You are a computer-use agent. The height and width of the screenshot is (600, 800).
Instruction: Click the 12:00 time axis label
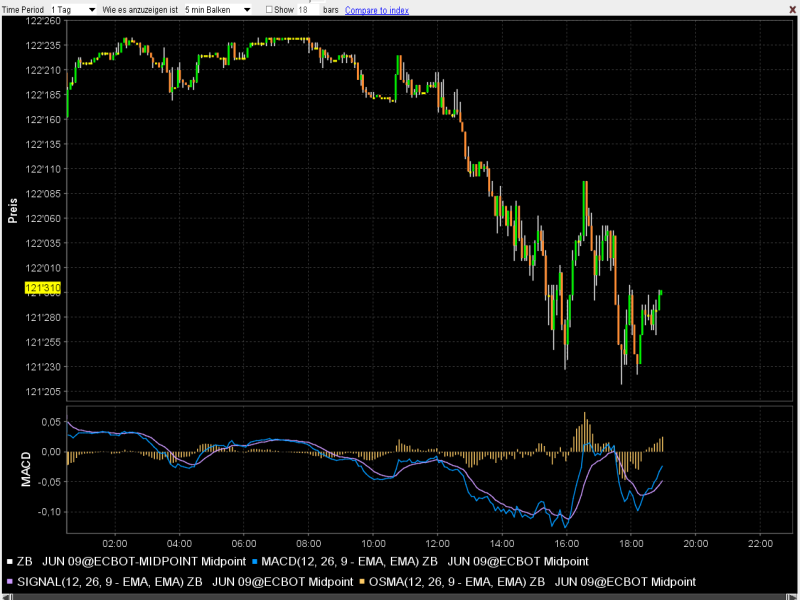point(438,544)
